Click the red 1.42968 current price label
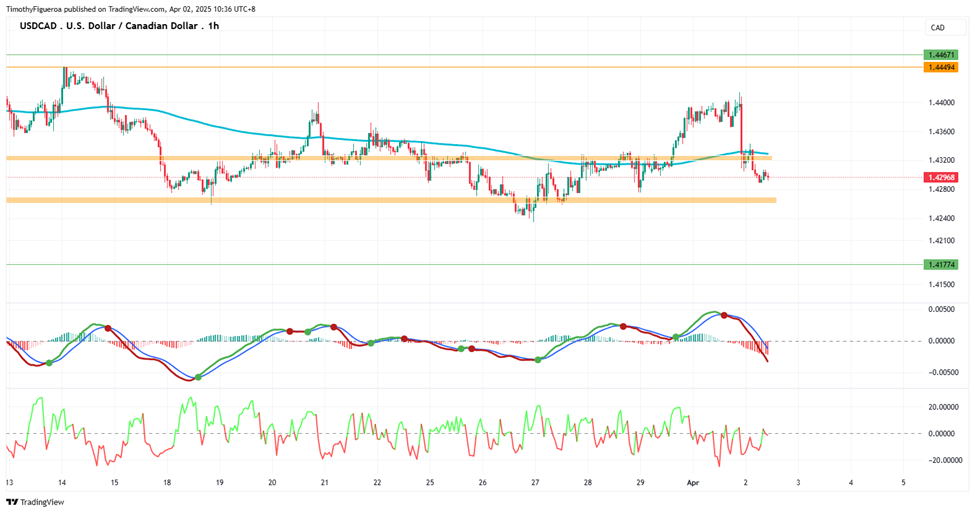Viewport: 975px width, 513px height. 941,177
